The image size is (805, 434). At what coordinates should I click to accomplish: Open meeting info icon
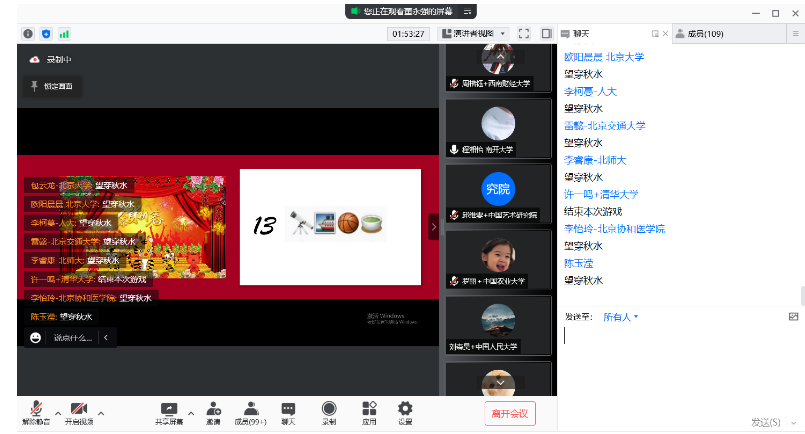[x=28, y=34]
